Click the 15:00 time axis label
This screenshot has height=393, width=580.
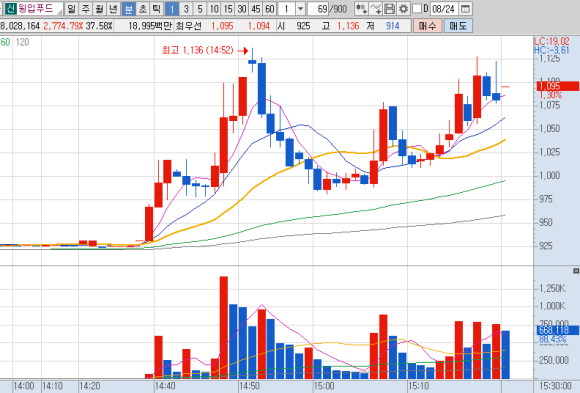(x=324, y=386)
